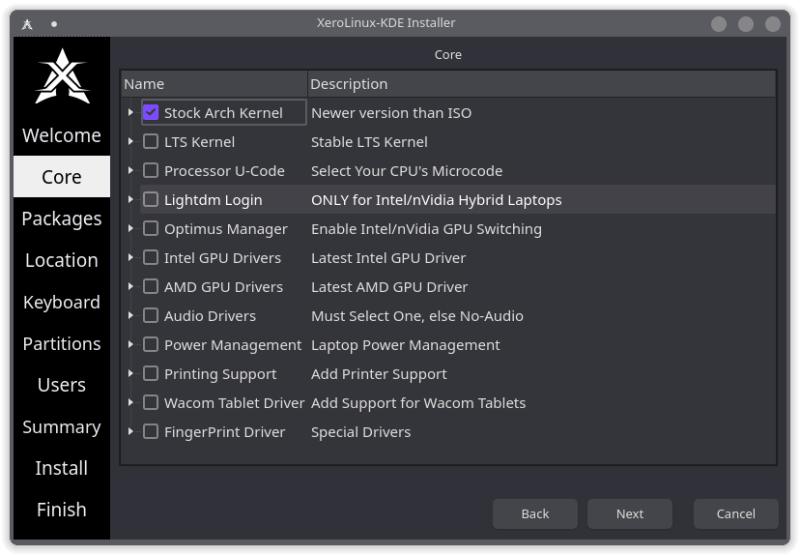800x555 pixels.
Task: Uncheck the Stock Arch Kernel checkbox
Action: point(151,113)
